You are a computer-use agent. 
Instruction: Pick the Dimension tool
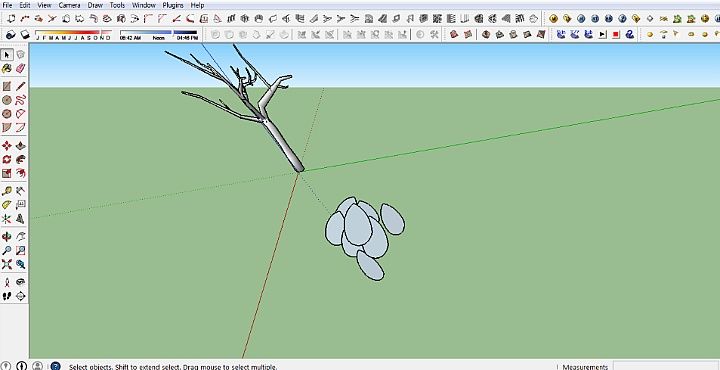click(21, 191)
